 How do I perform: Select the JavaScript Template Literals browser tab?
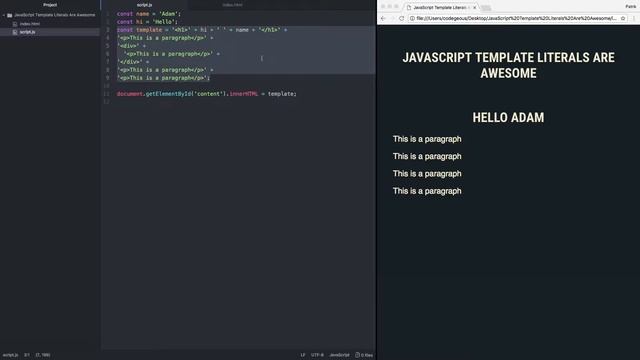[440, 7]
